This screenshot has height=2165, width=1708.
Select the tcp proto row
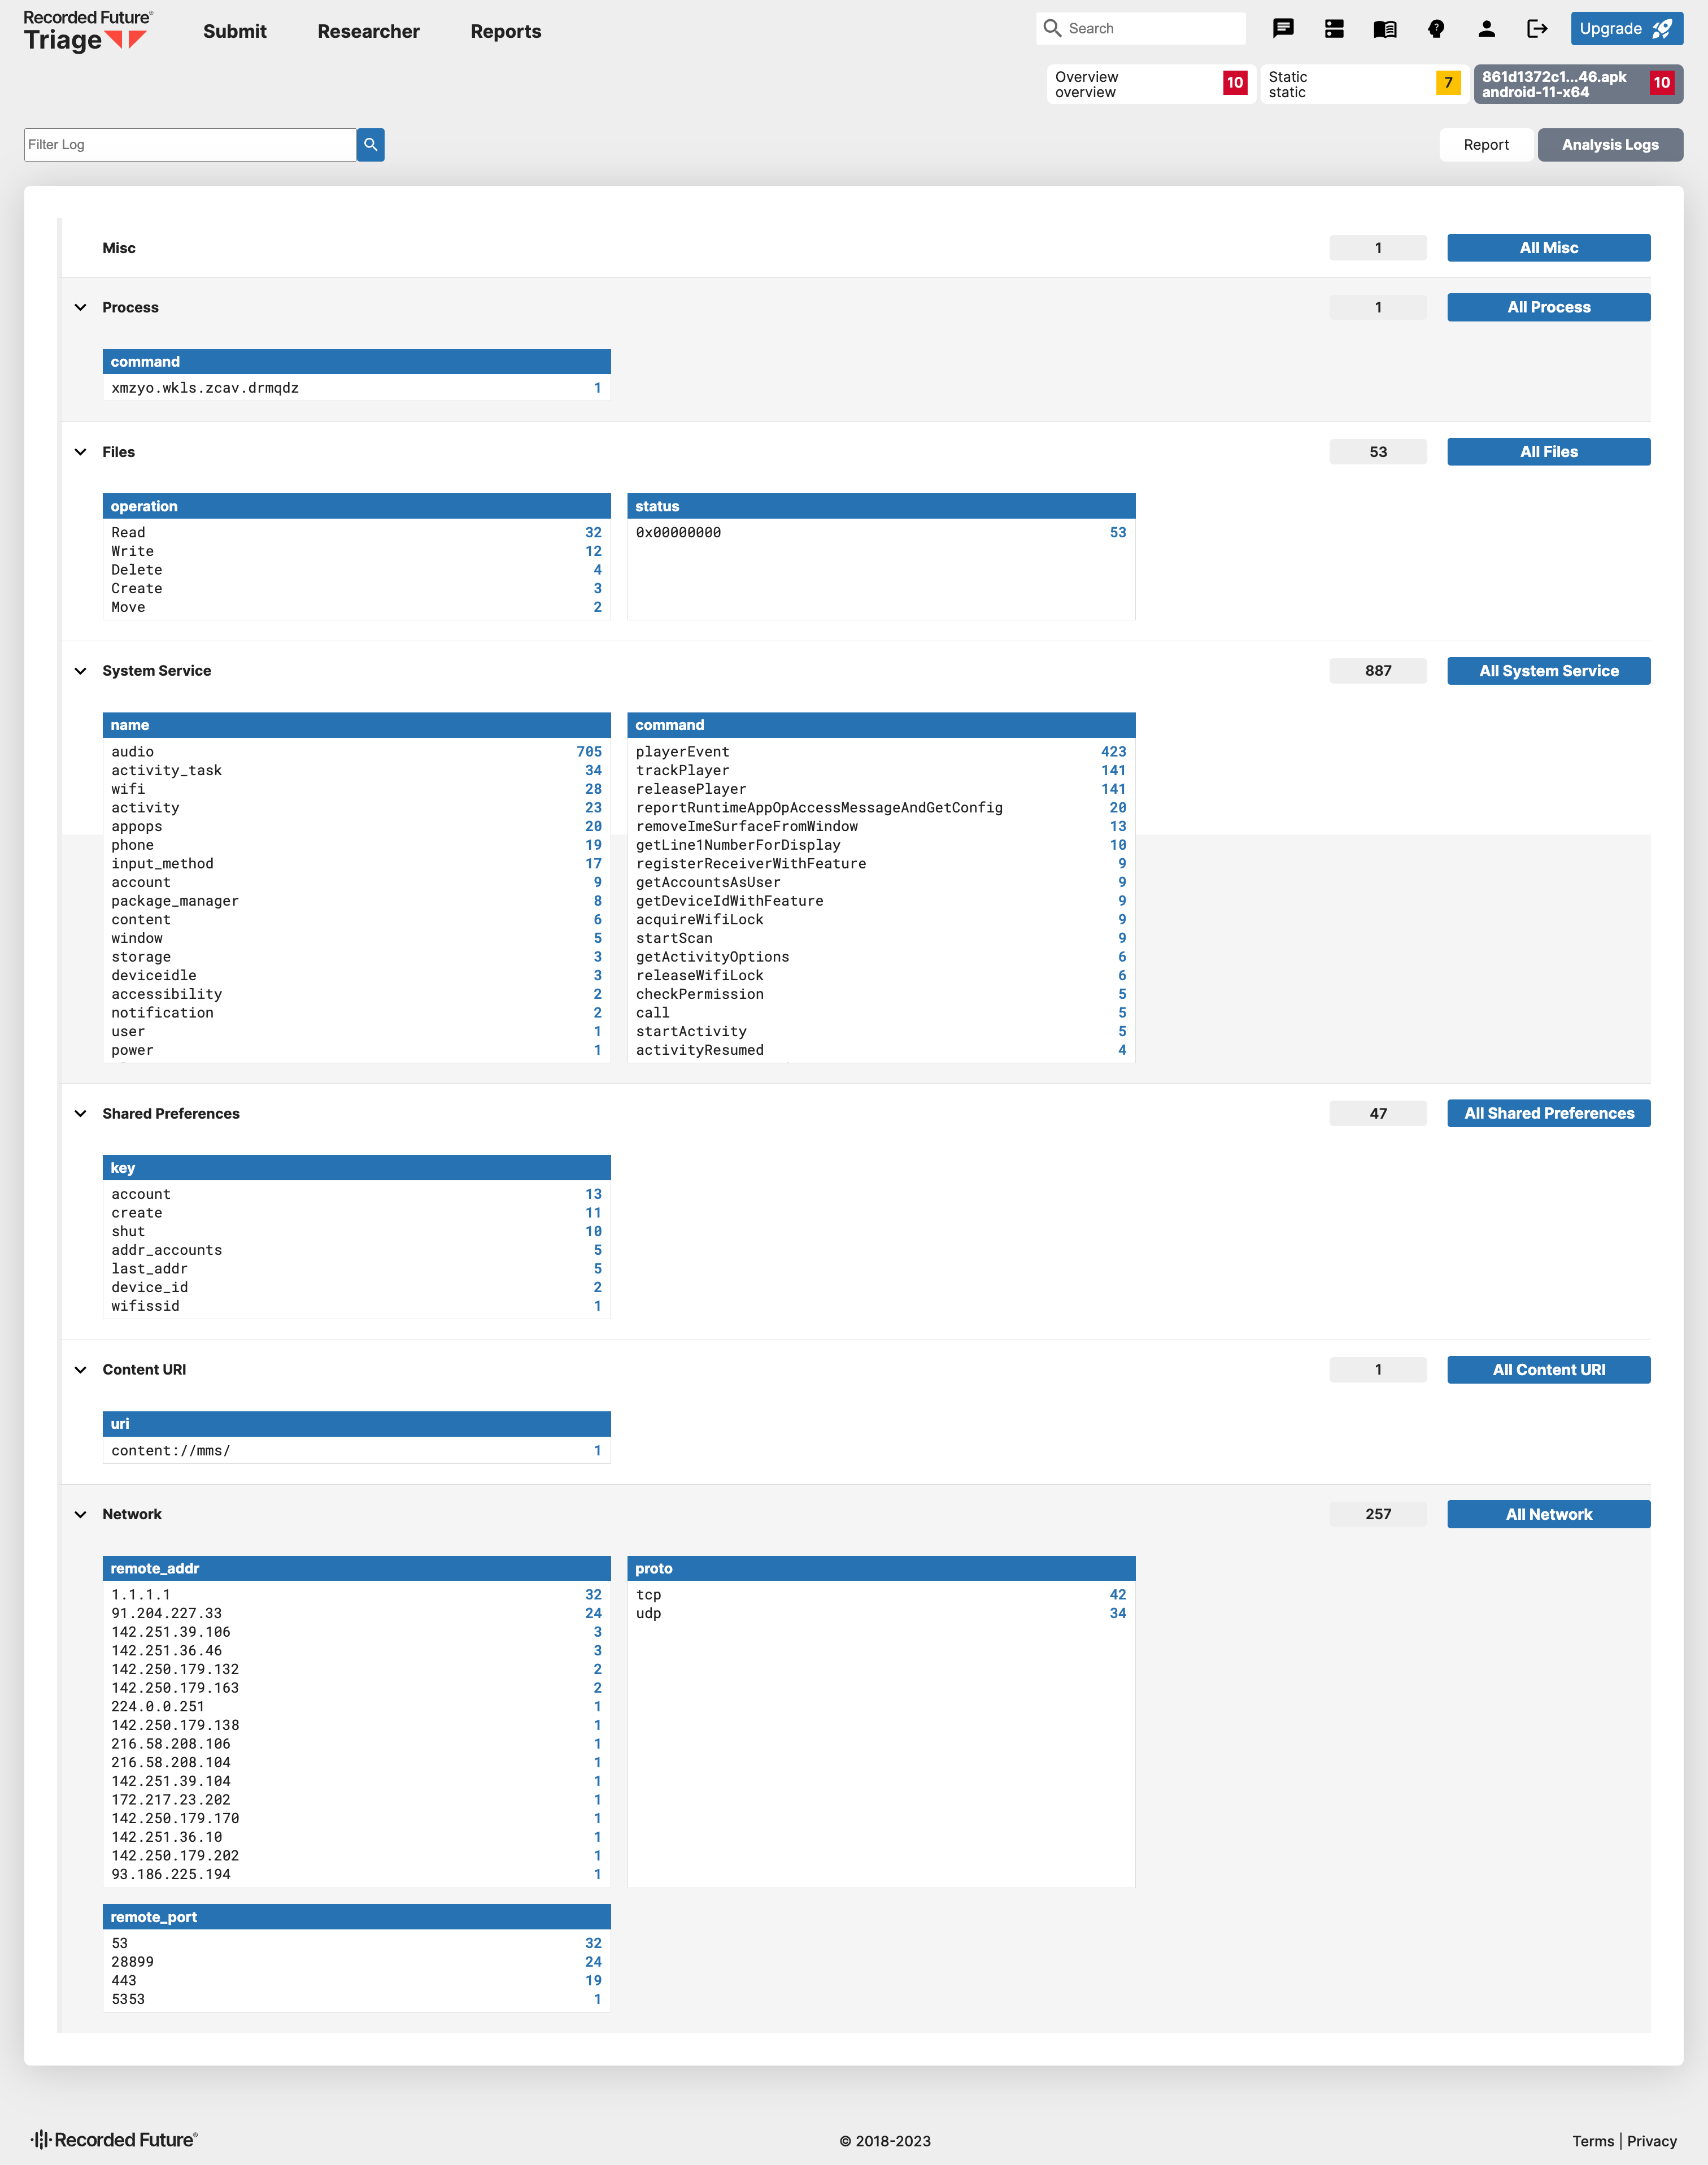tap(881, 1595)
